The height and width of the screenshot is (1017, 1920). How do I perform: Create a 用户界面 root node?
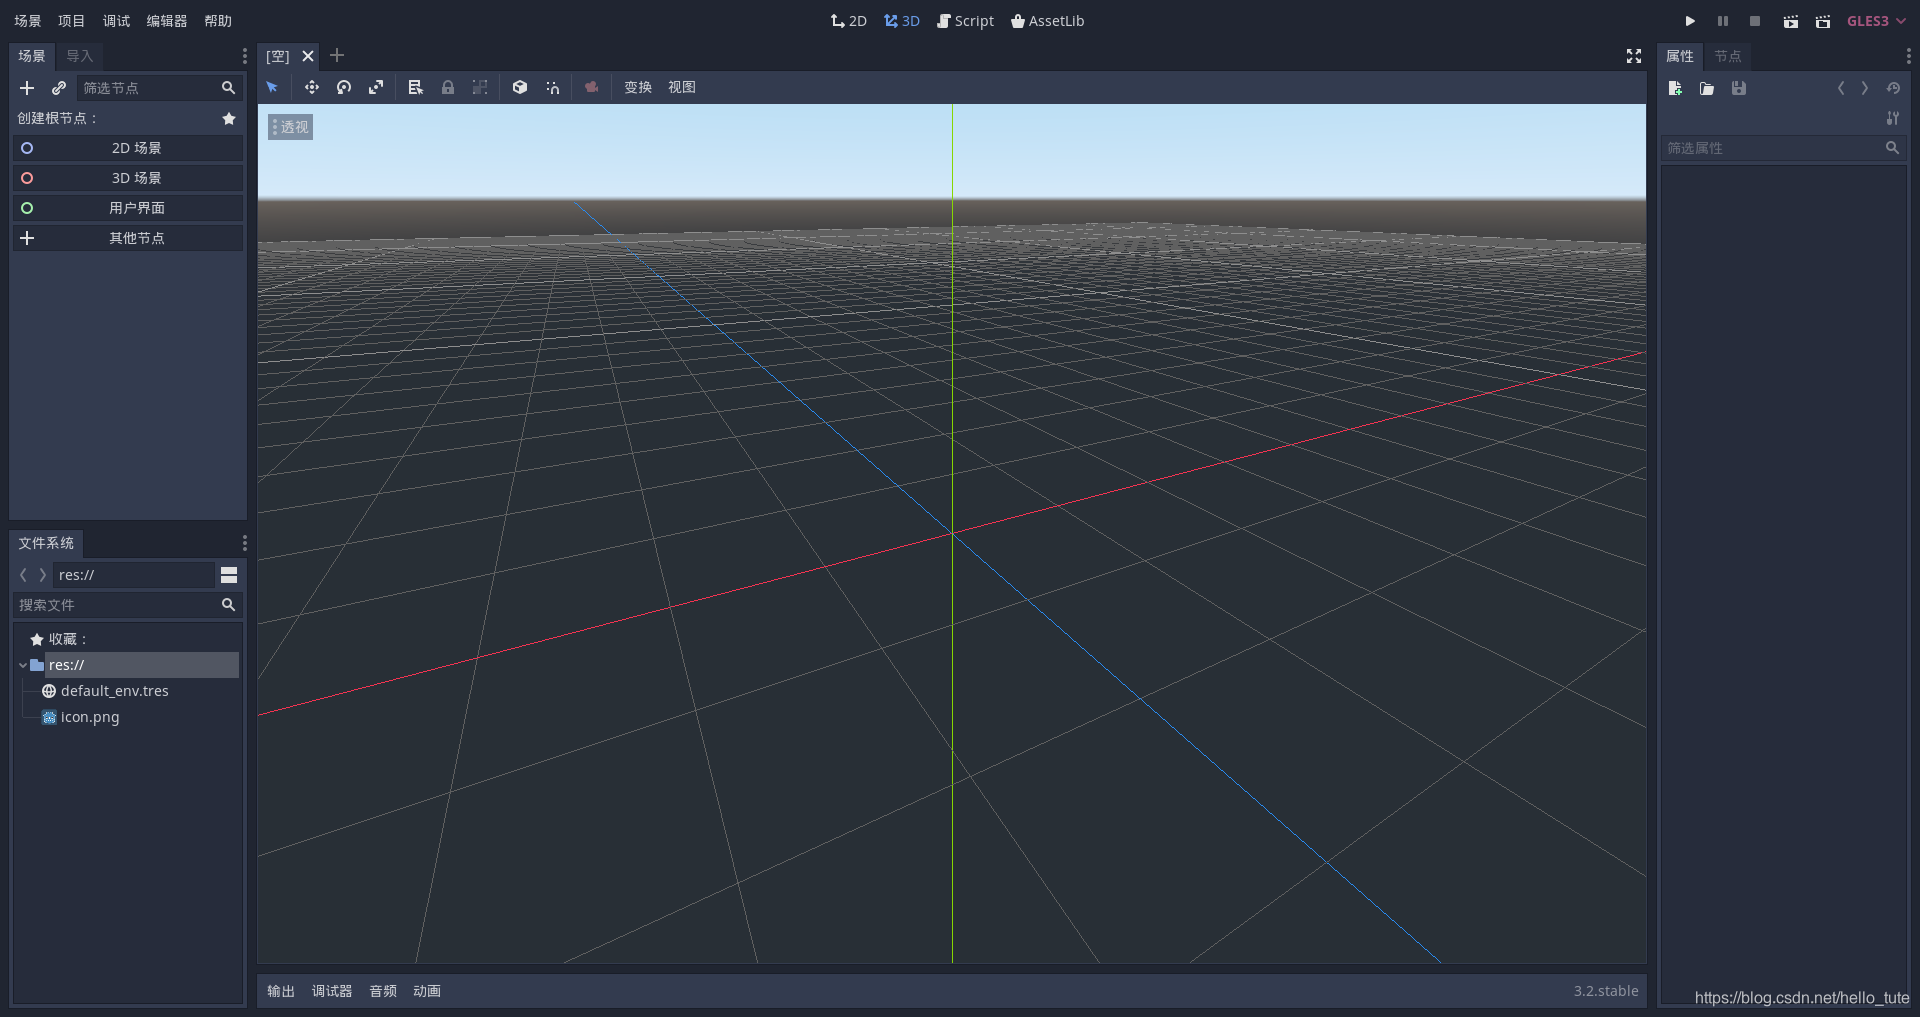[x=128, y=208]
